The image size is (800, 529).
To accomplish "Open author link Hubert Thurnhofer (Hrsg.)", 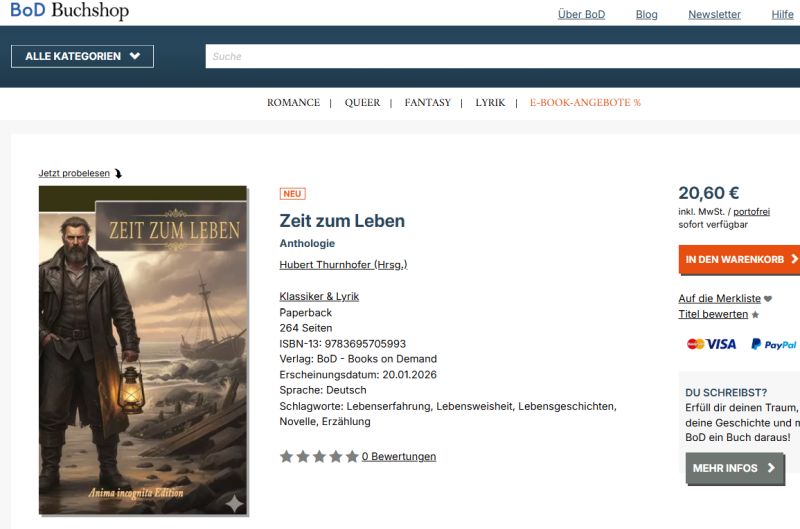I will click(343, 265).
